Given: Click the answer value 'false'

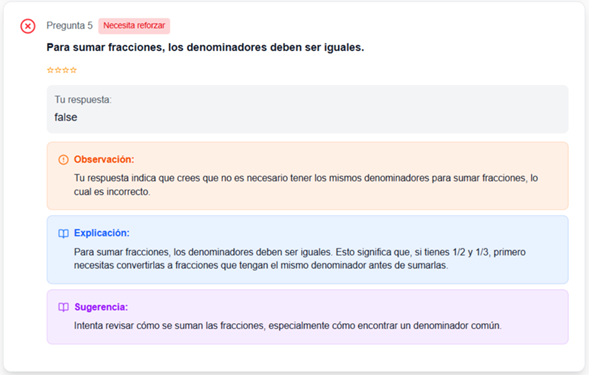Looking at the screenshot, I should 66,117.
